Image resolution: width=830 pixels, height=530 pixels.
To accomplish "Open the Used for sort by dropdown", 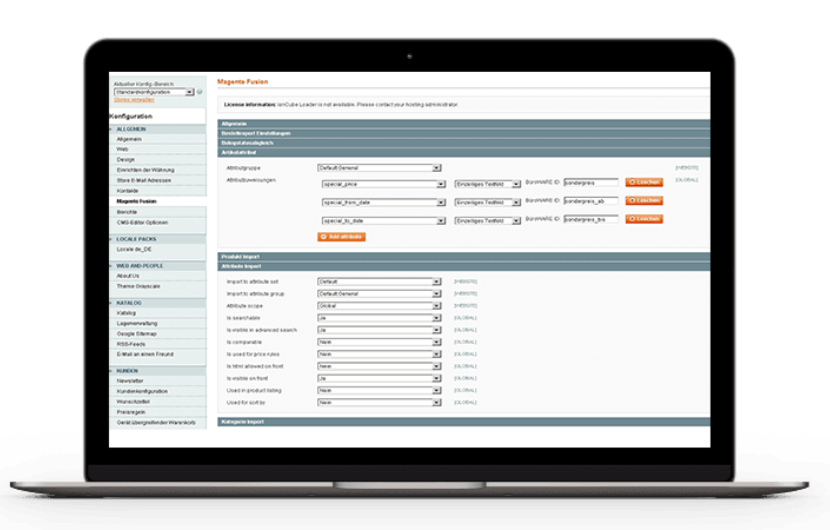I will tap(379, 403).
